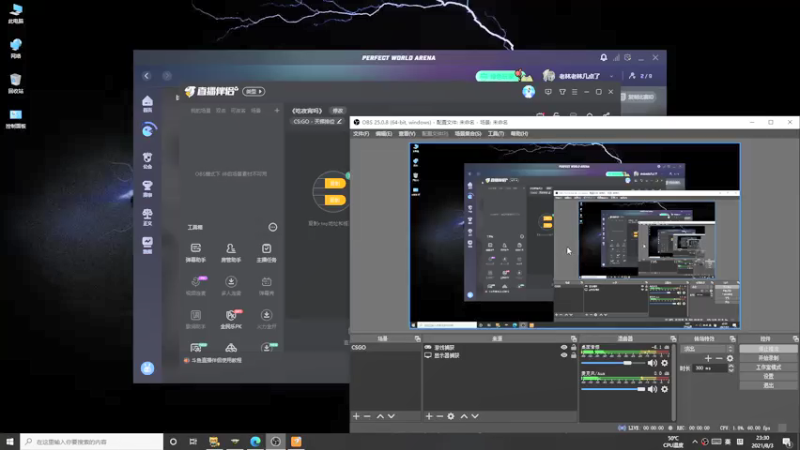The height and width of the screenshot is (450, 800).
Task: Mute the 麦克风/Aux channel speaker icon
Action: click(x=652, y=389)
